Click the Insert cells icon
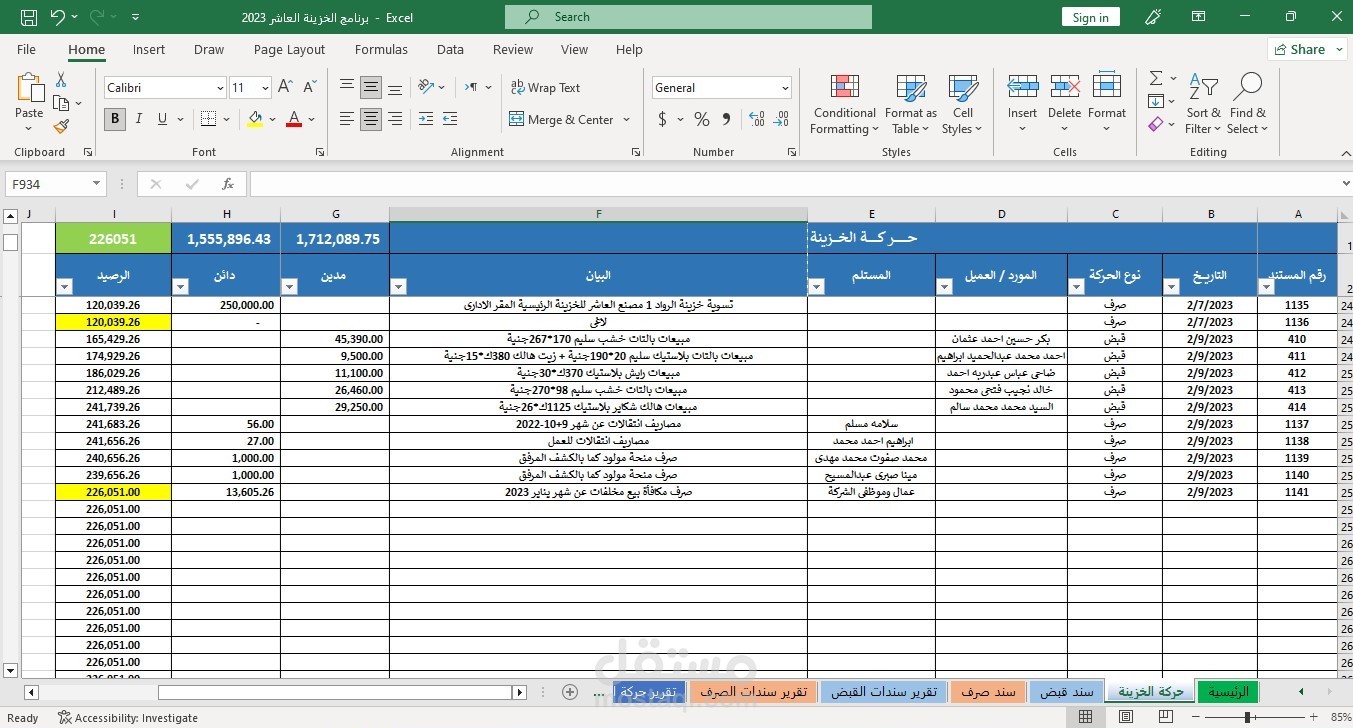The height and width of the screenshot is (728, 1353). (x=1022, y=87)
